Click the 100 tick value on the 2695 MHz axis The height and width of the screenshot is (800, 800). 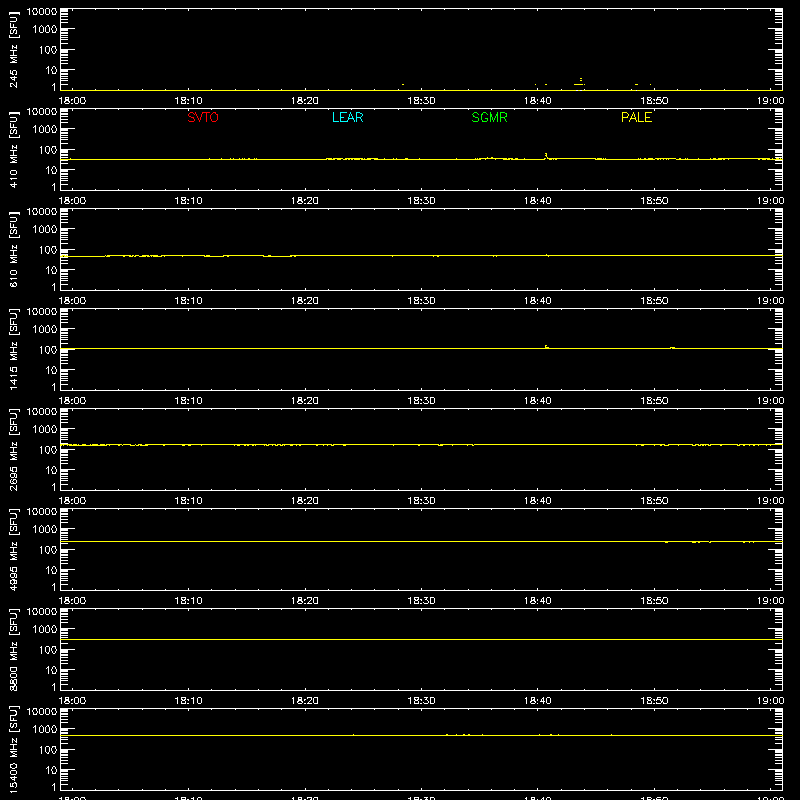[x=48, y=450]
